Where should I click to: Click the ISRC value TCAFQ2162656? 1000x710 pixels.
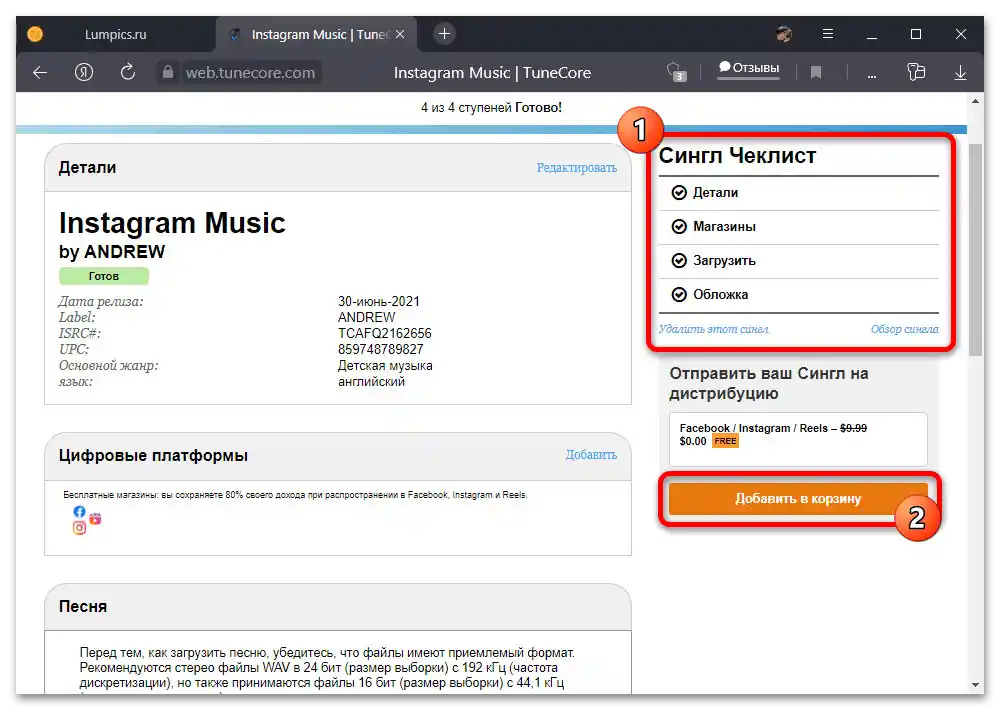pos(385,334)
